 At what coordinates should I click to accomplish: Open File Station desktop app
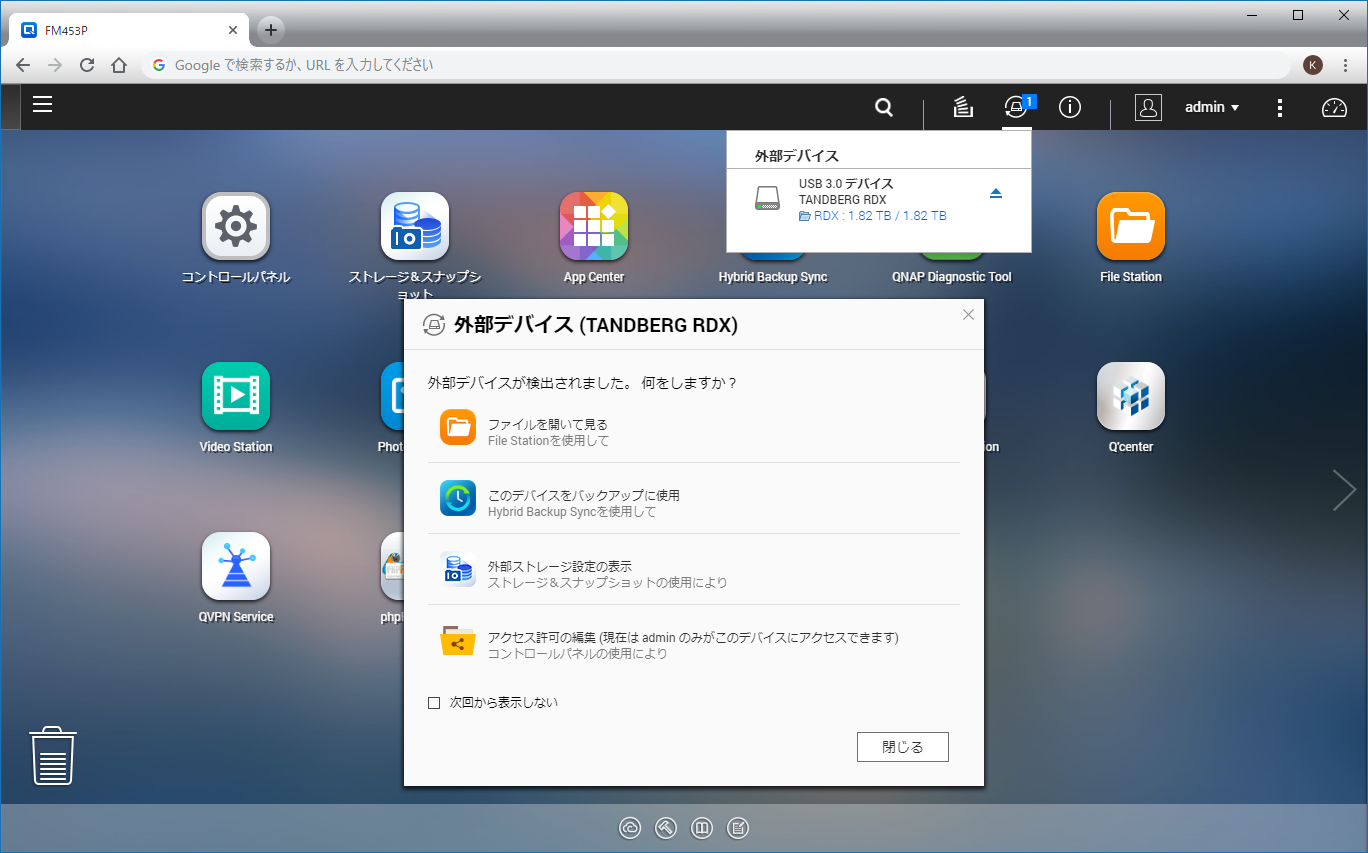coord(1130,227)
